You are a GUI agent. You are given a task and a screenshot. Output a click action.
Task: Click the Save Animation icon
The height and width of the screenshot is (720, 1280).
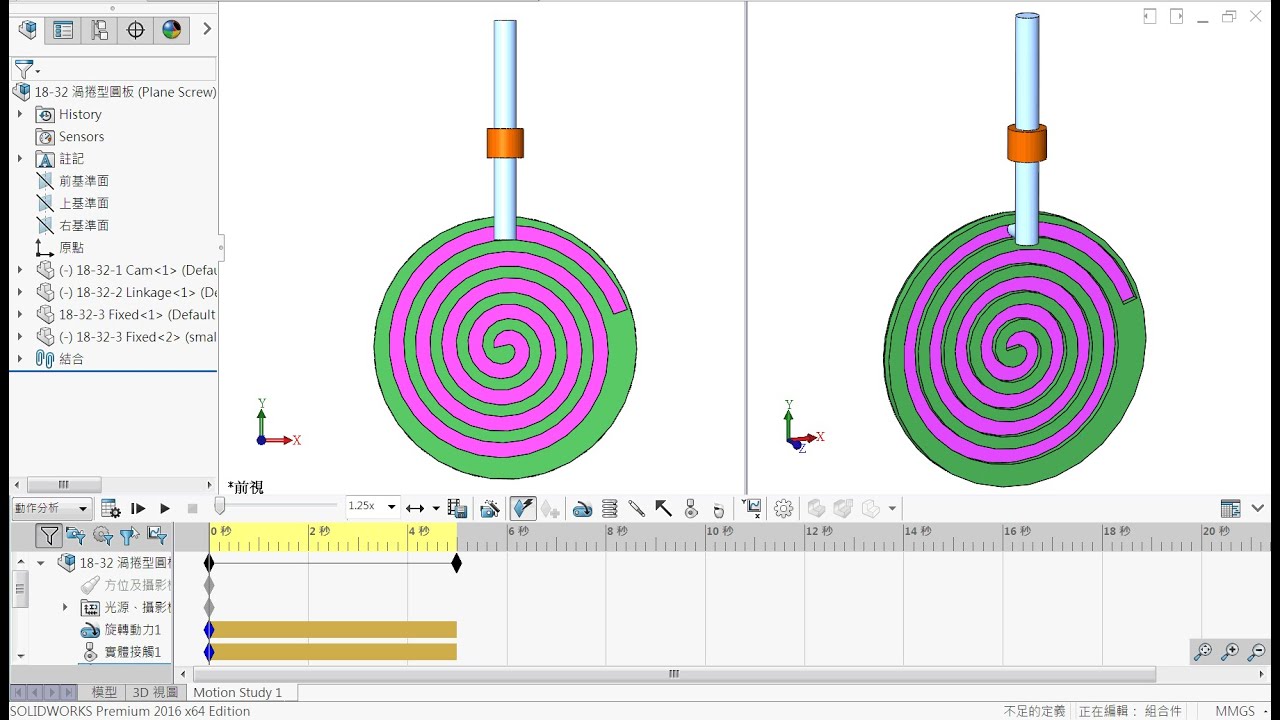pyautogui.click(x=457, y=508)
